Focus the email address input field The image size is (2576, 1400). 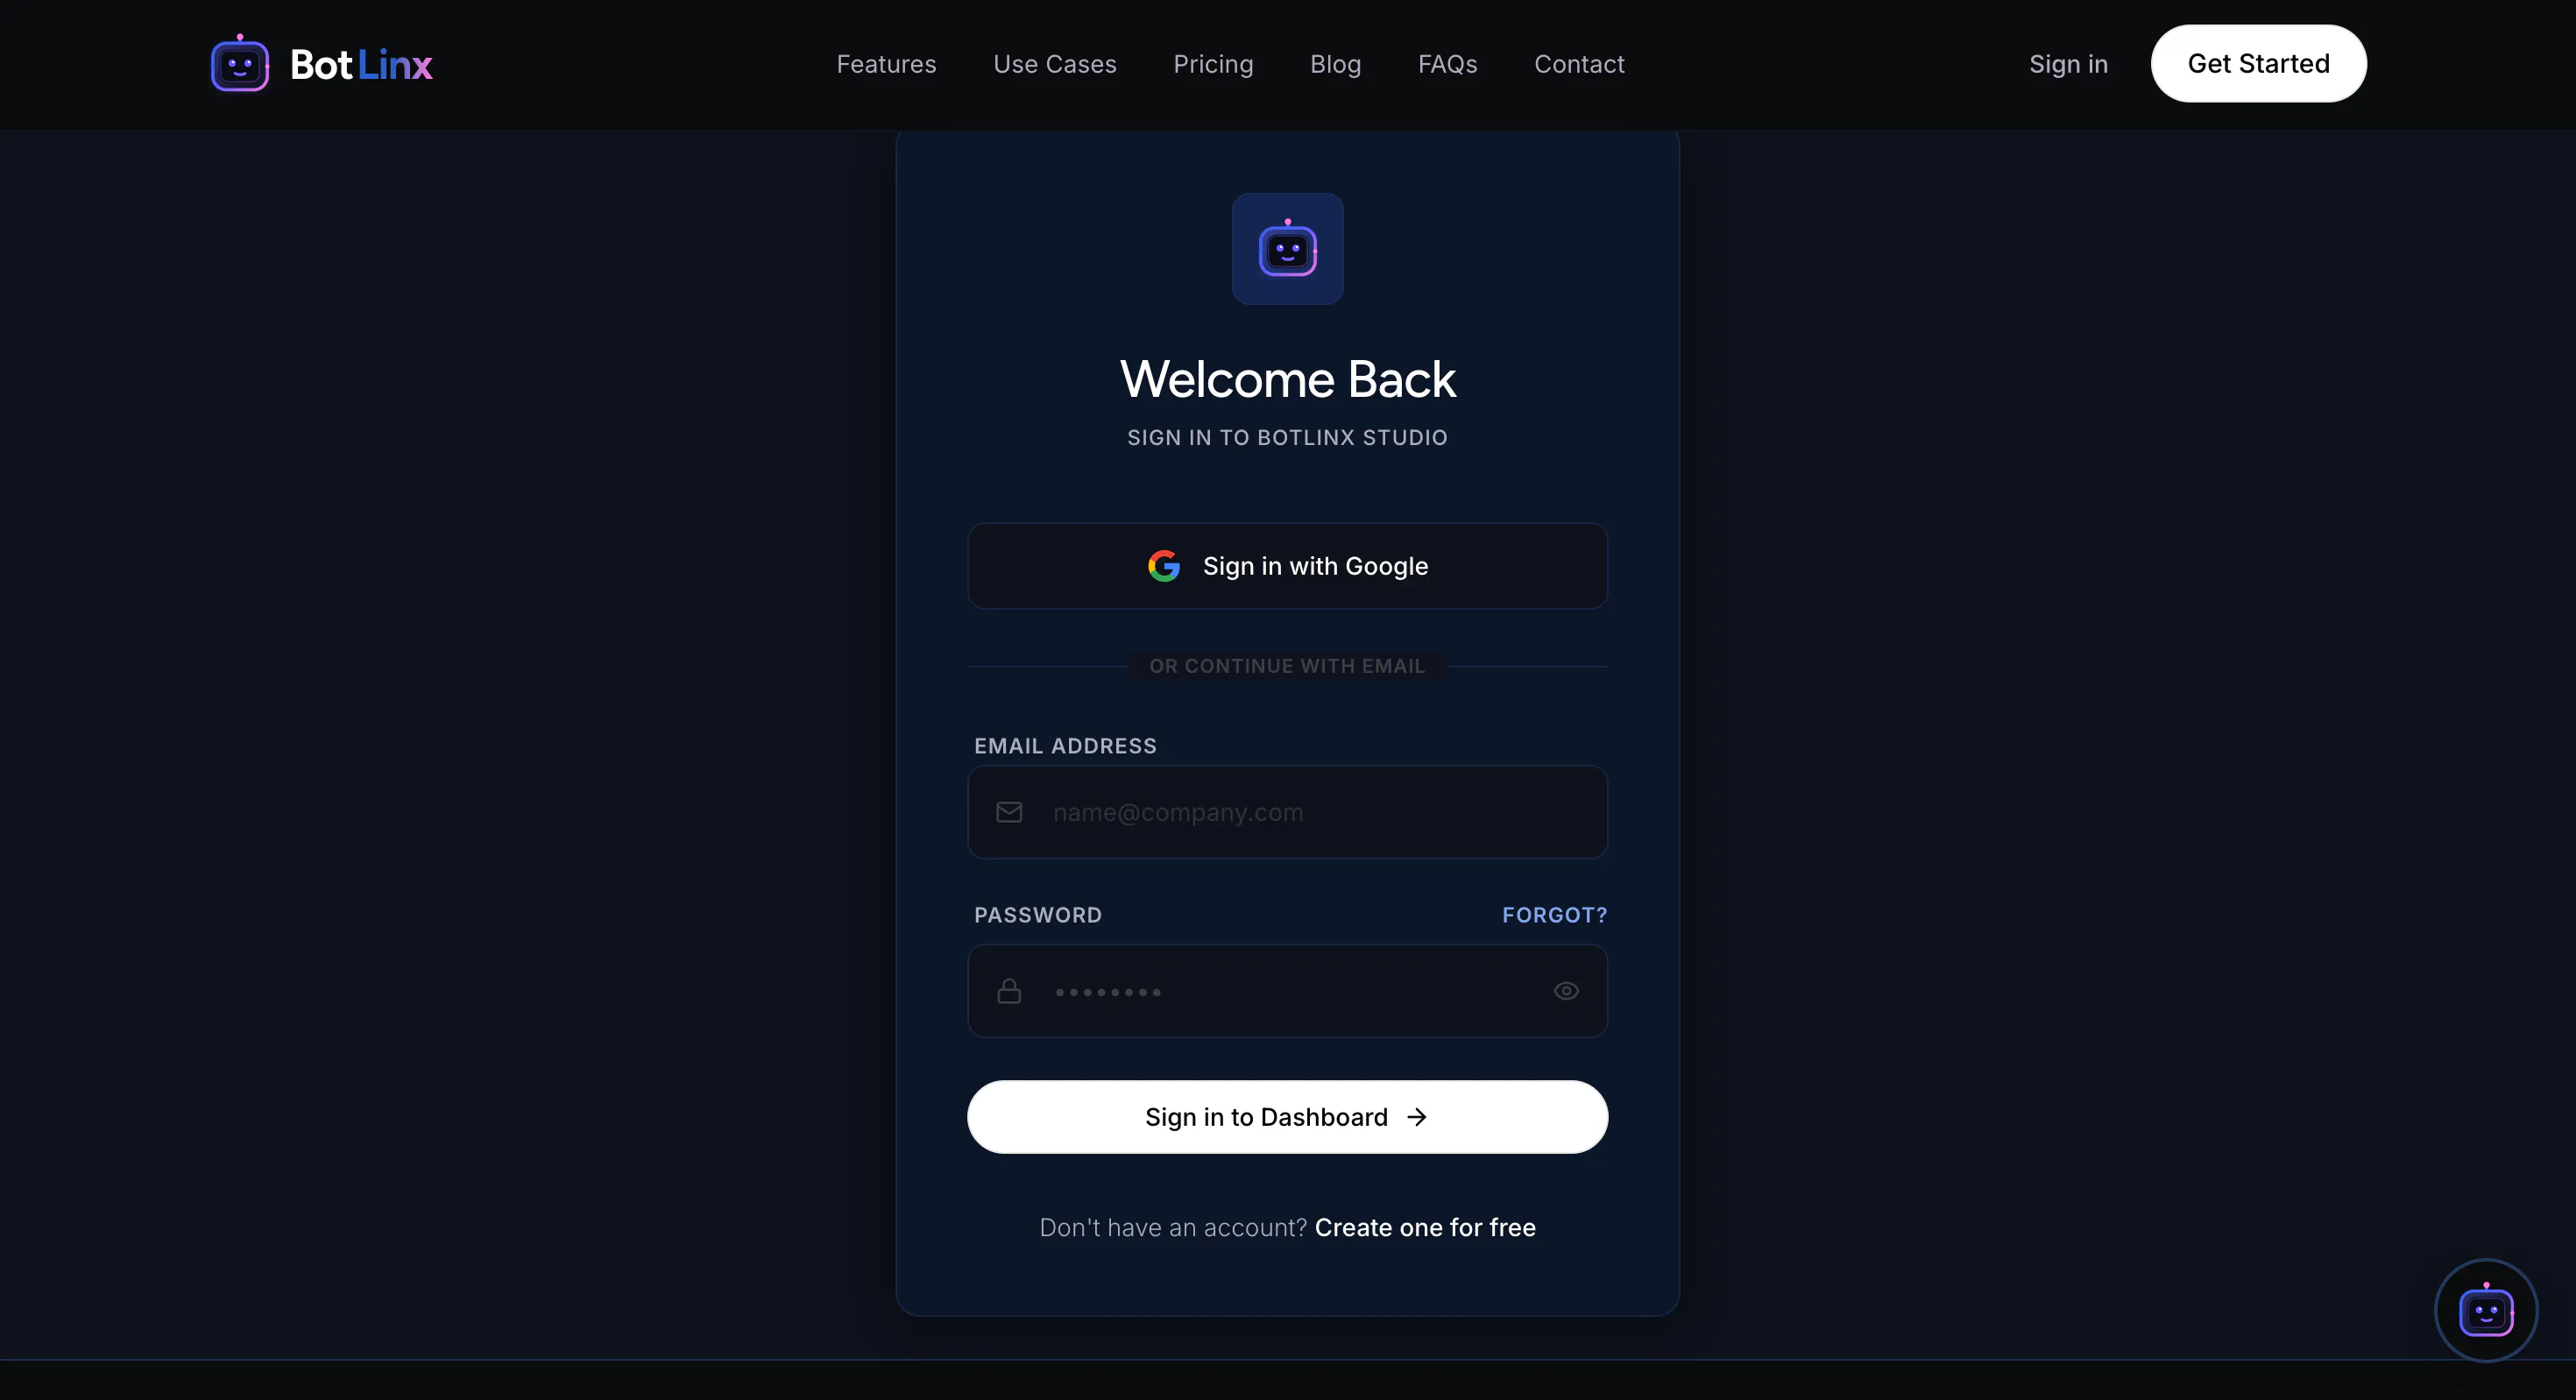[1287, 812]
